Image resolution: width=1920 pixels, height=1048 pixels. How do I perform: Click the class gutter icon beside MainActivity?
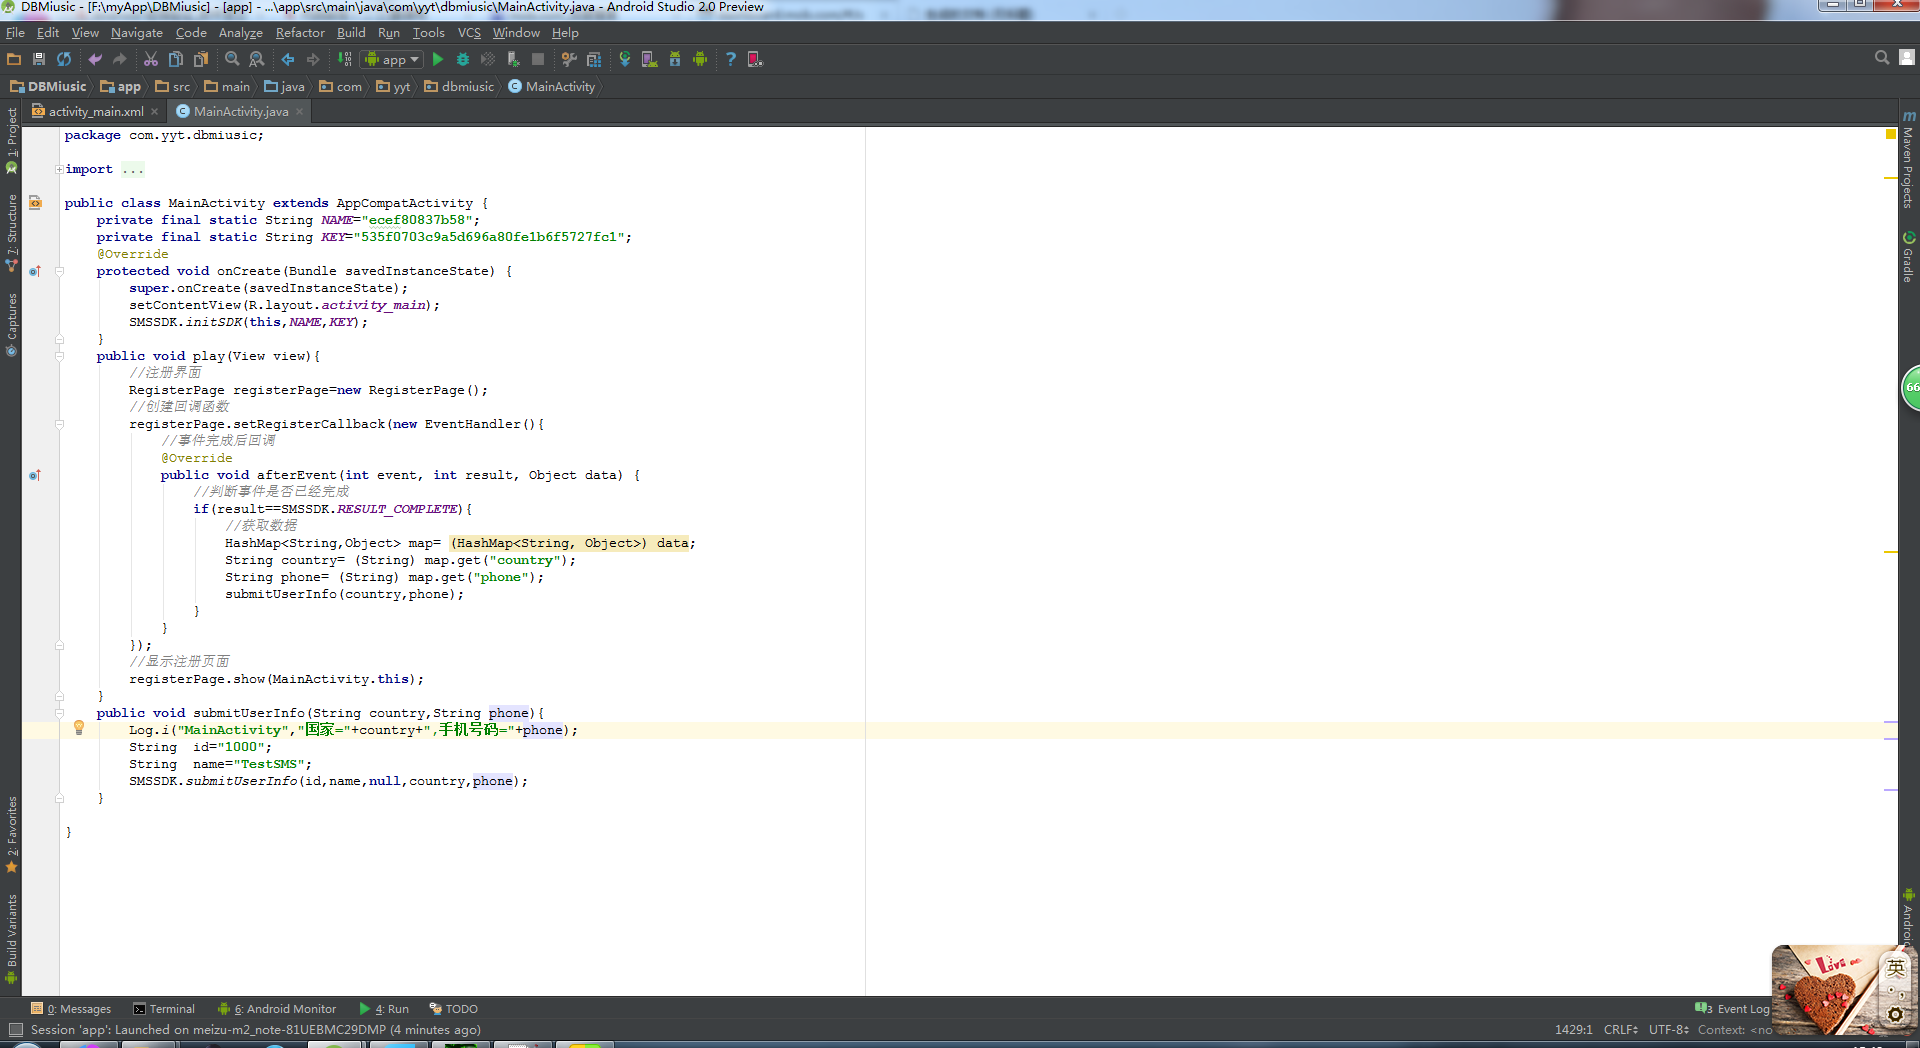(35, 203)
